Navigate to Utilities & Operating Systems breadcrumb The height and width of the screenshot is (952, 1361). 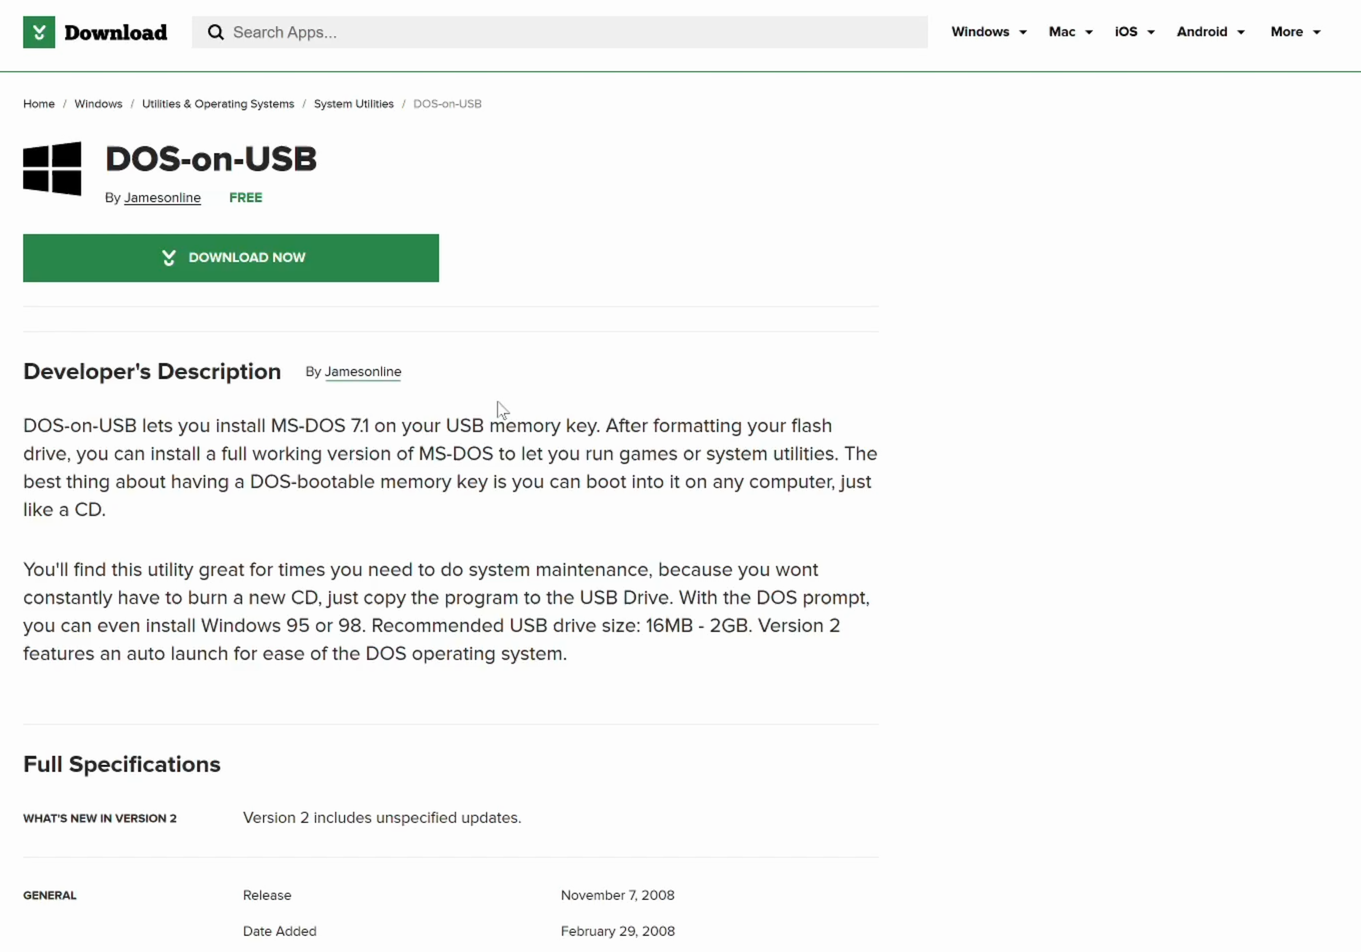[x=218, y=104]
